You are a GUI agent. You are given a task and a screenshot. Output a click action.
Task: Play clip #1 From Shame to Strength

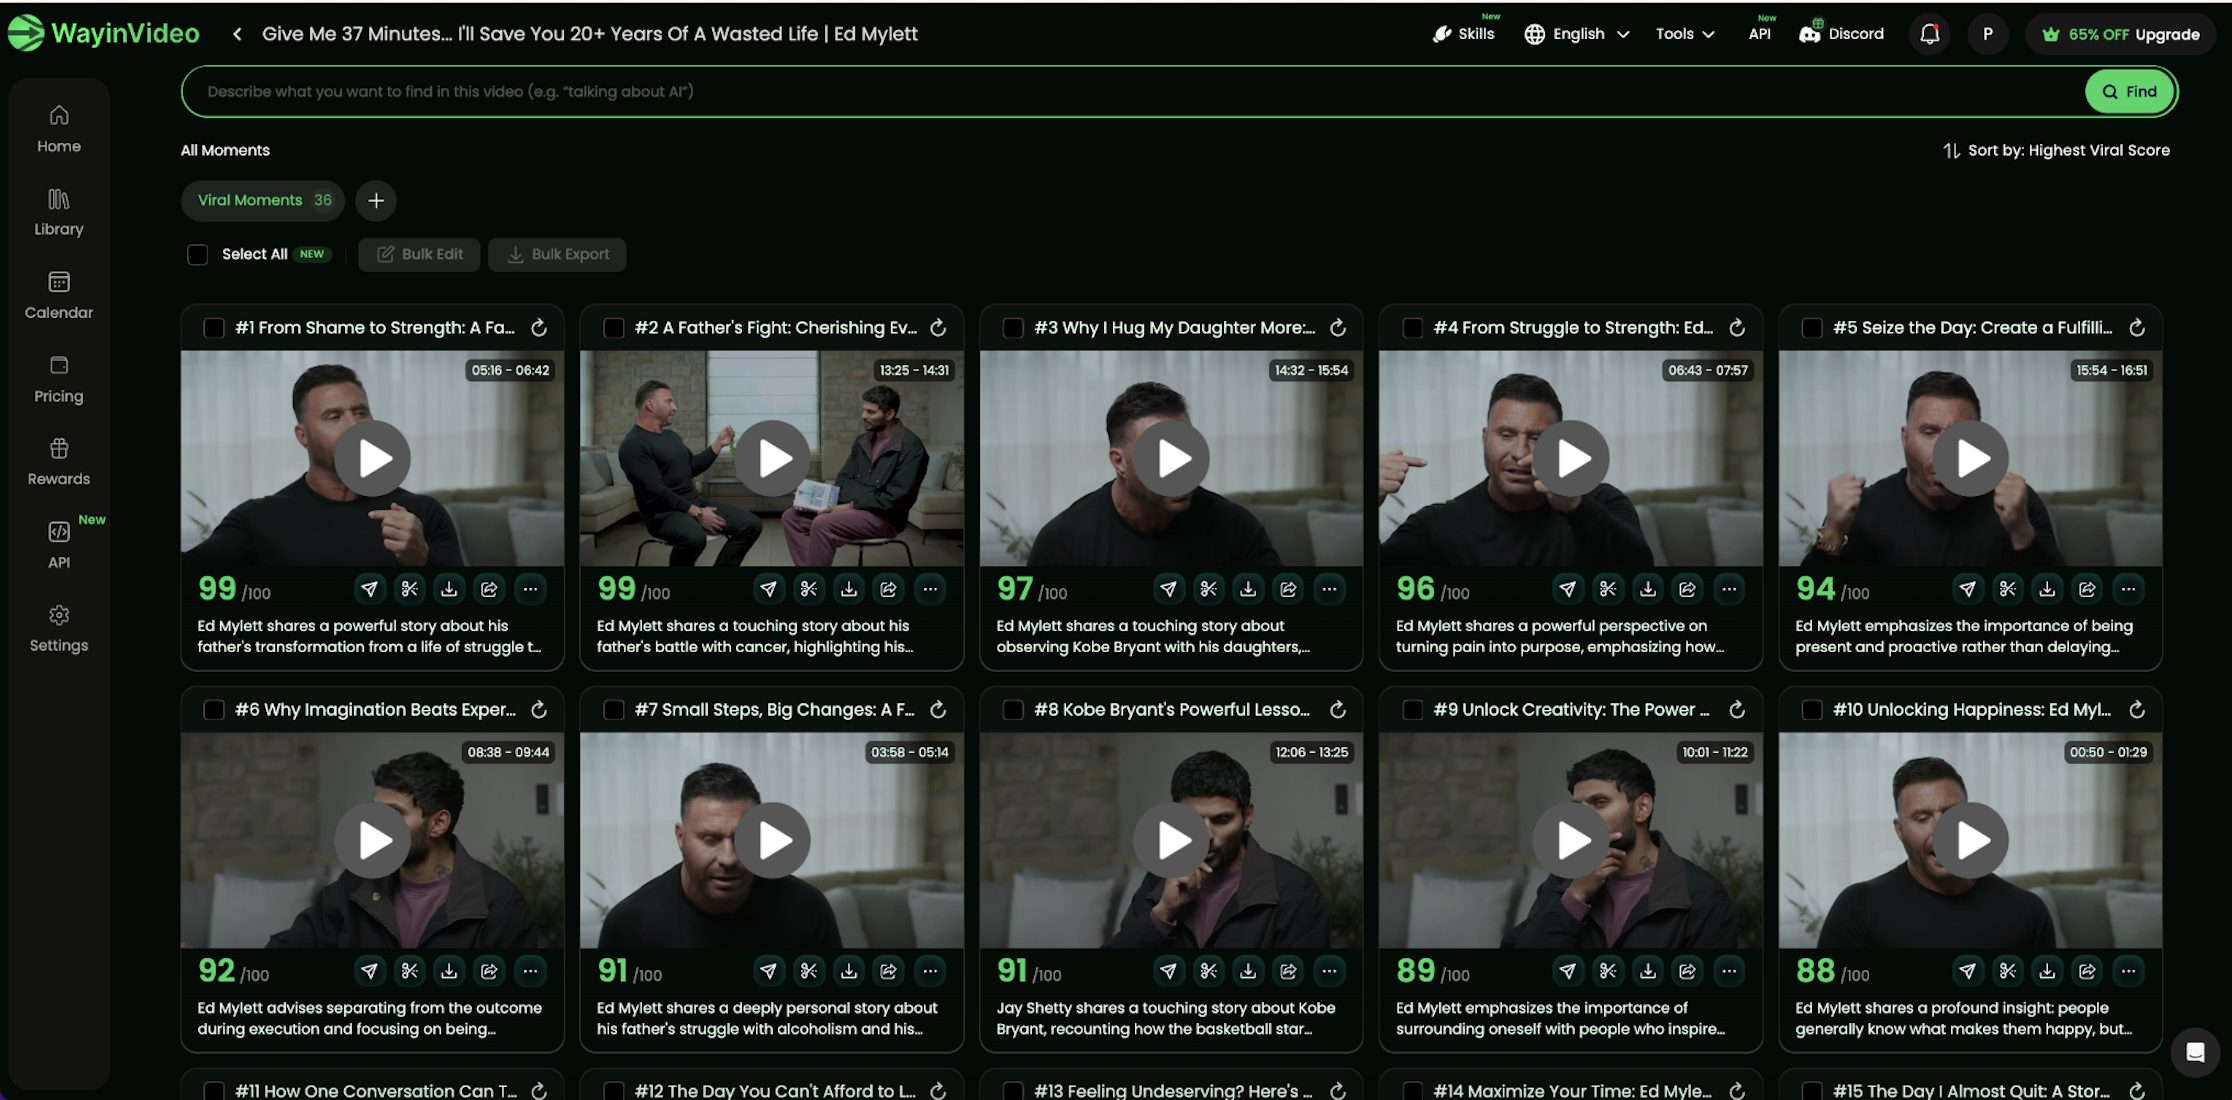[372, 459]
